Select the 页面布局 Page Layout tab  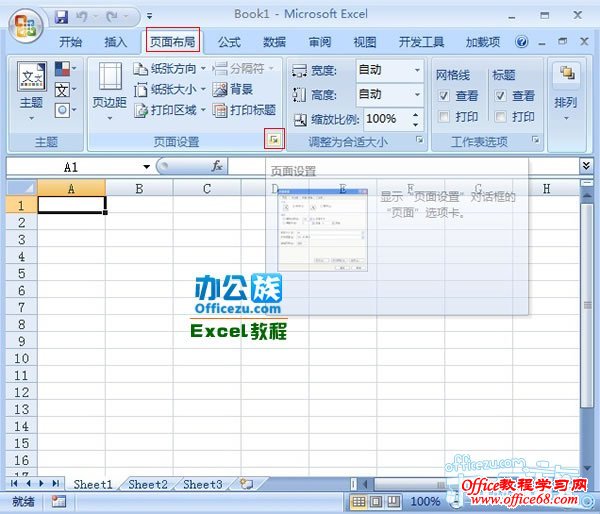click(173, 41)
